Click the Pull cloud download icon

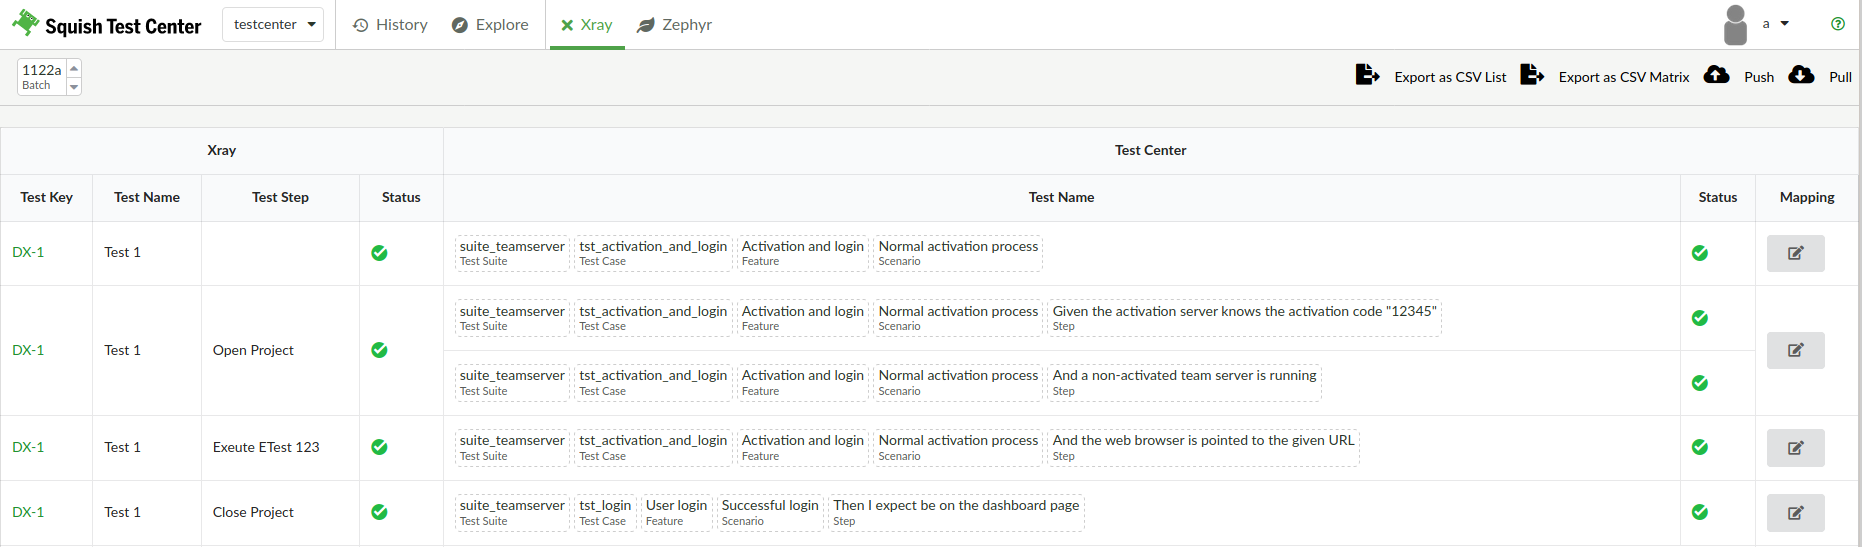[x=1801, y=75]
